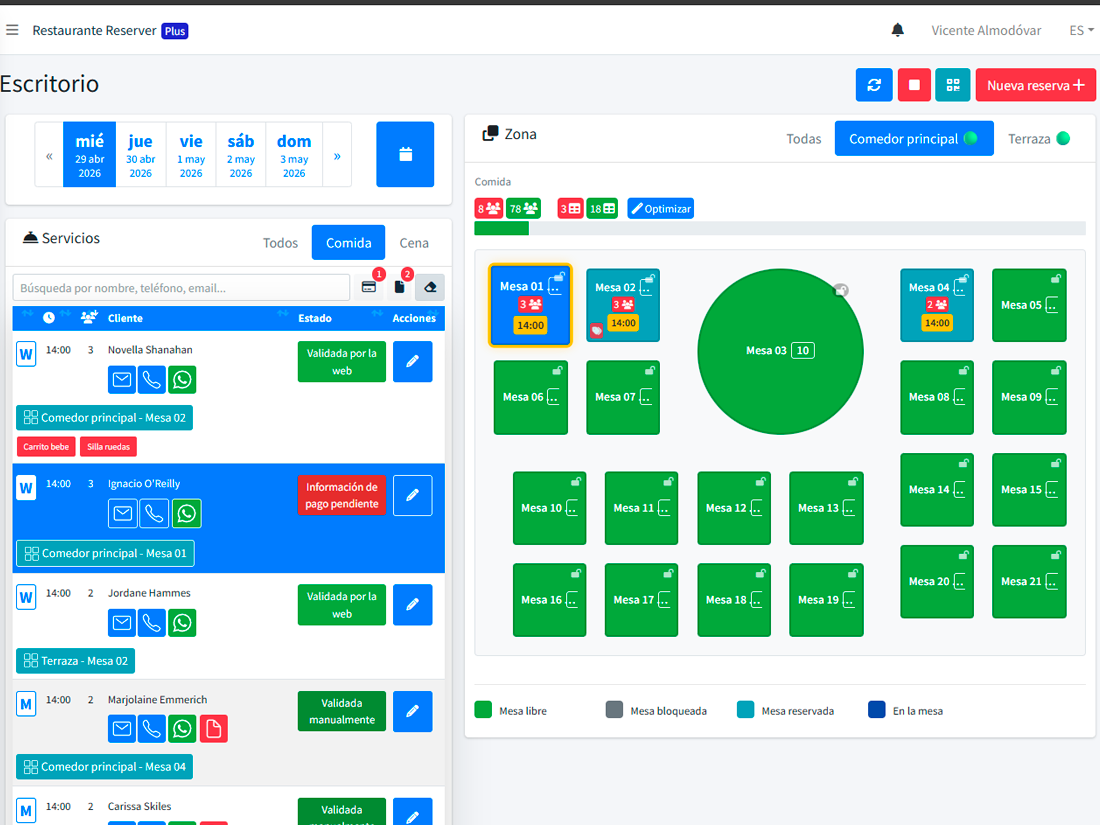
Task: WhatsApp Novella Shanahan
Action: point(182,380)
